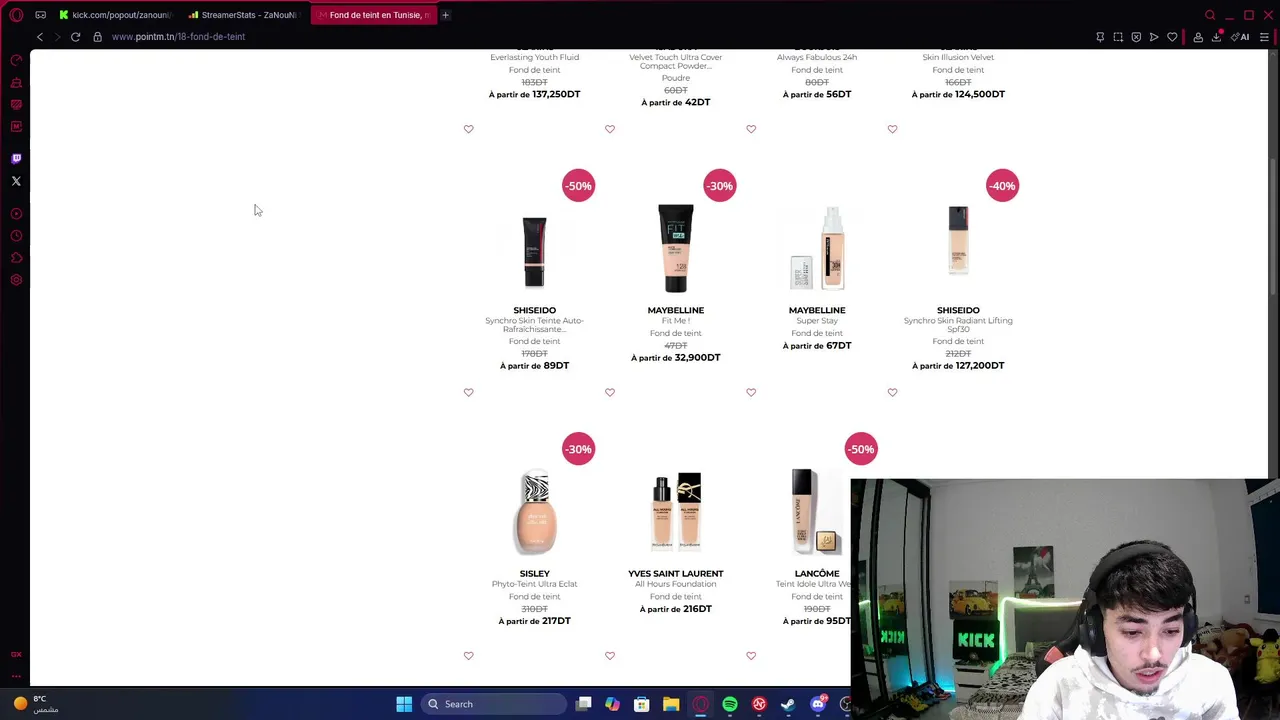Click the Everlasting Youth Fluid product link
The height and width of the screenshot is (720, 1280).
click(534, 57)
